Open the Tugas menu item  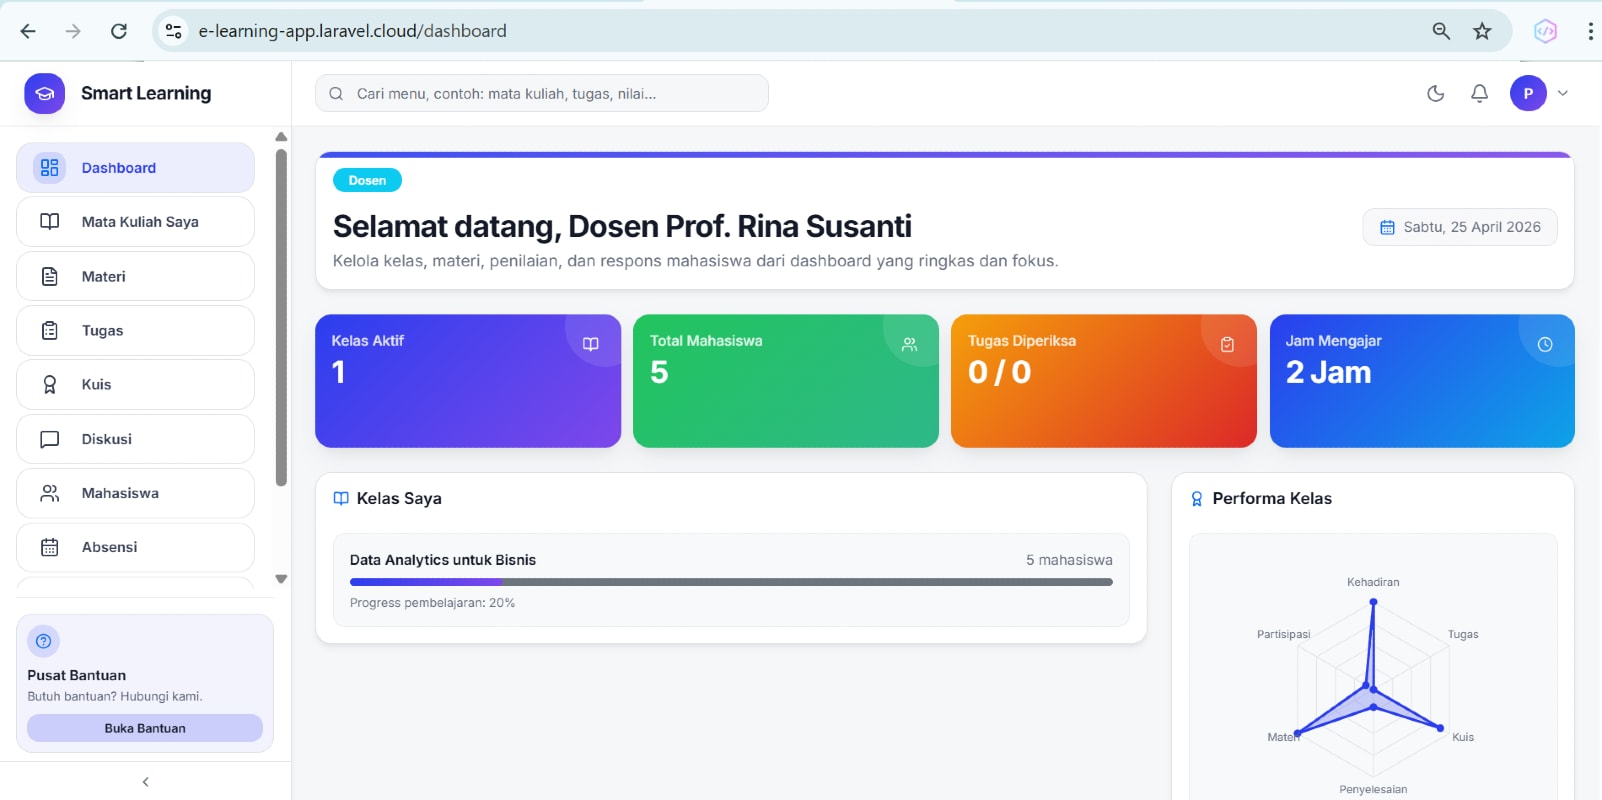(135, 330)
